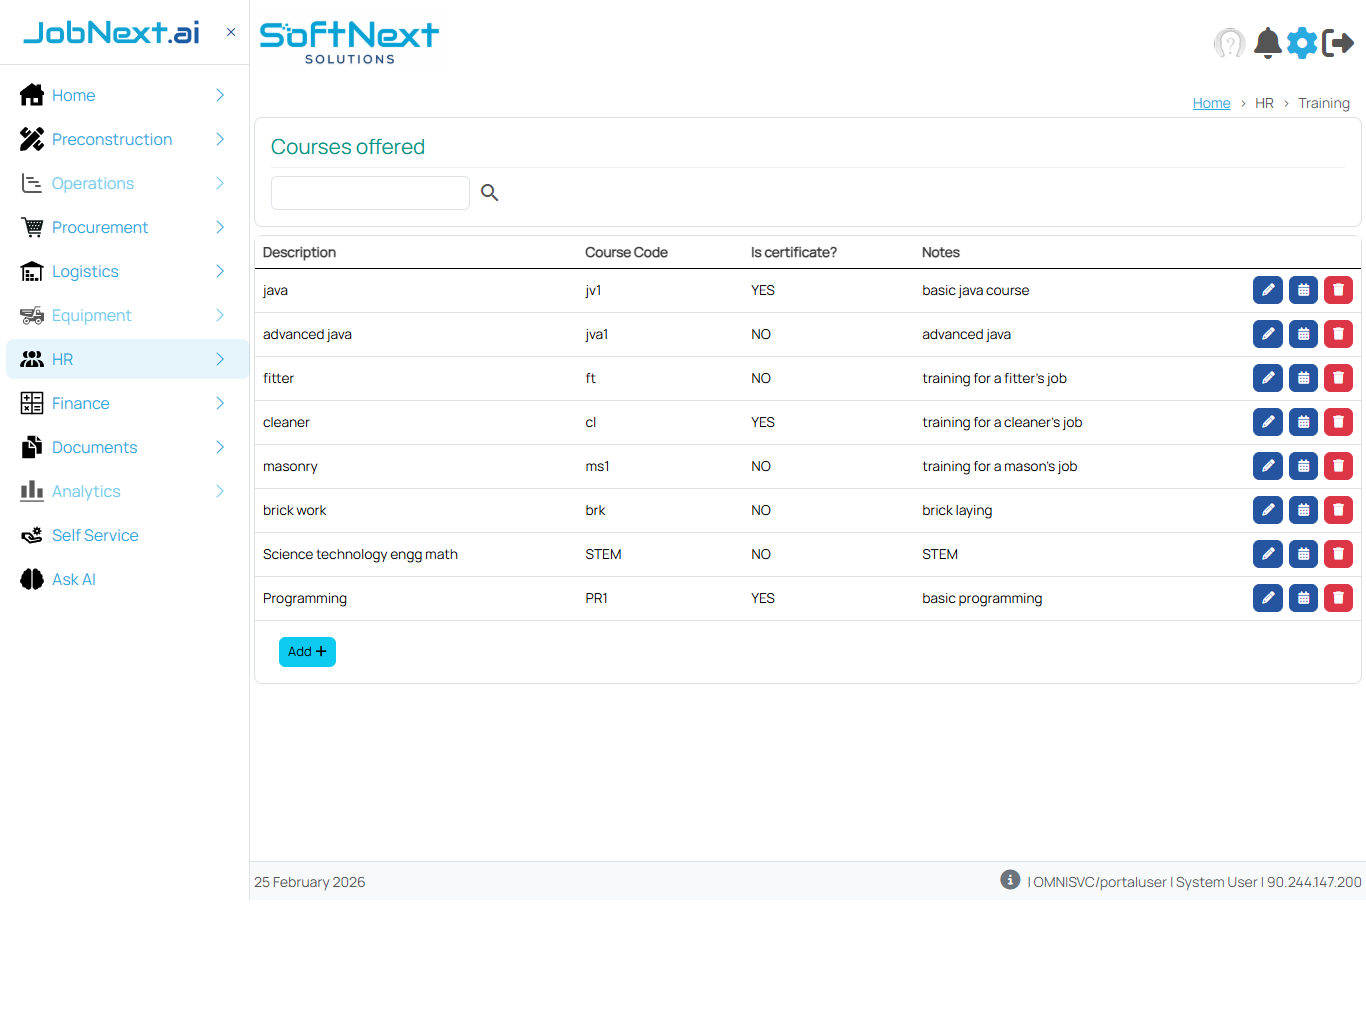Open the HR menu item
The height and width of the screenshot is (1035, 1366).
[63, 359]
